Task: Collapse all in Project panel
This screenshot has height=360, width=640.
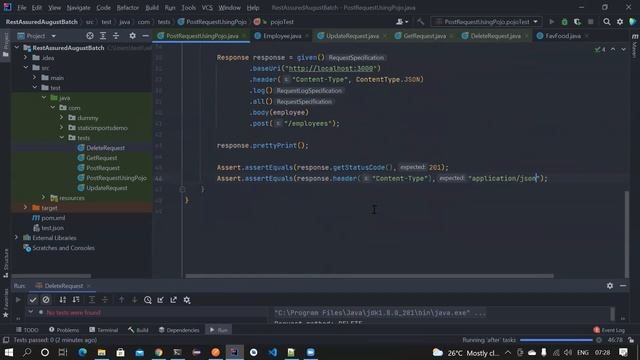Action: 116,36
